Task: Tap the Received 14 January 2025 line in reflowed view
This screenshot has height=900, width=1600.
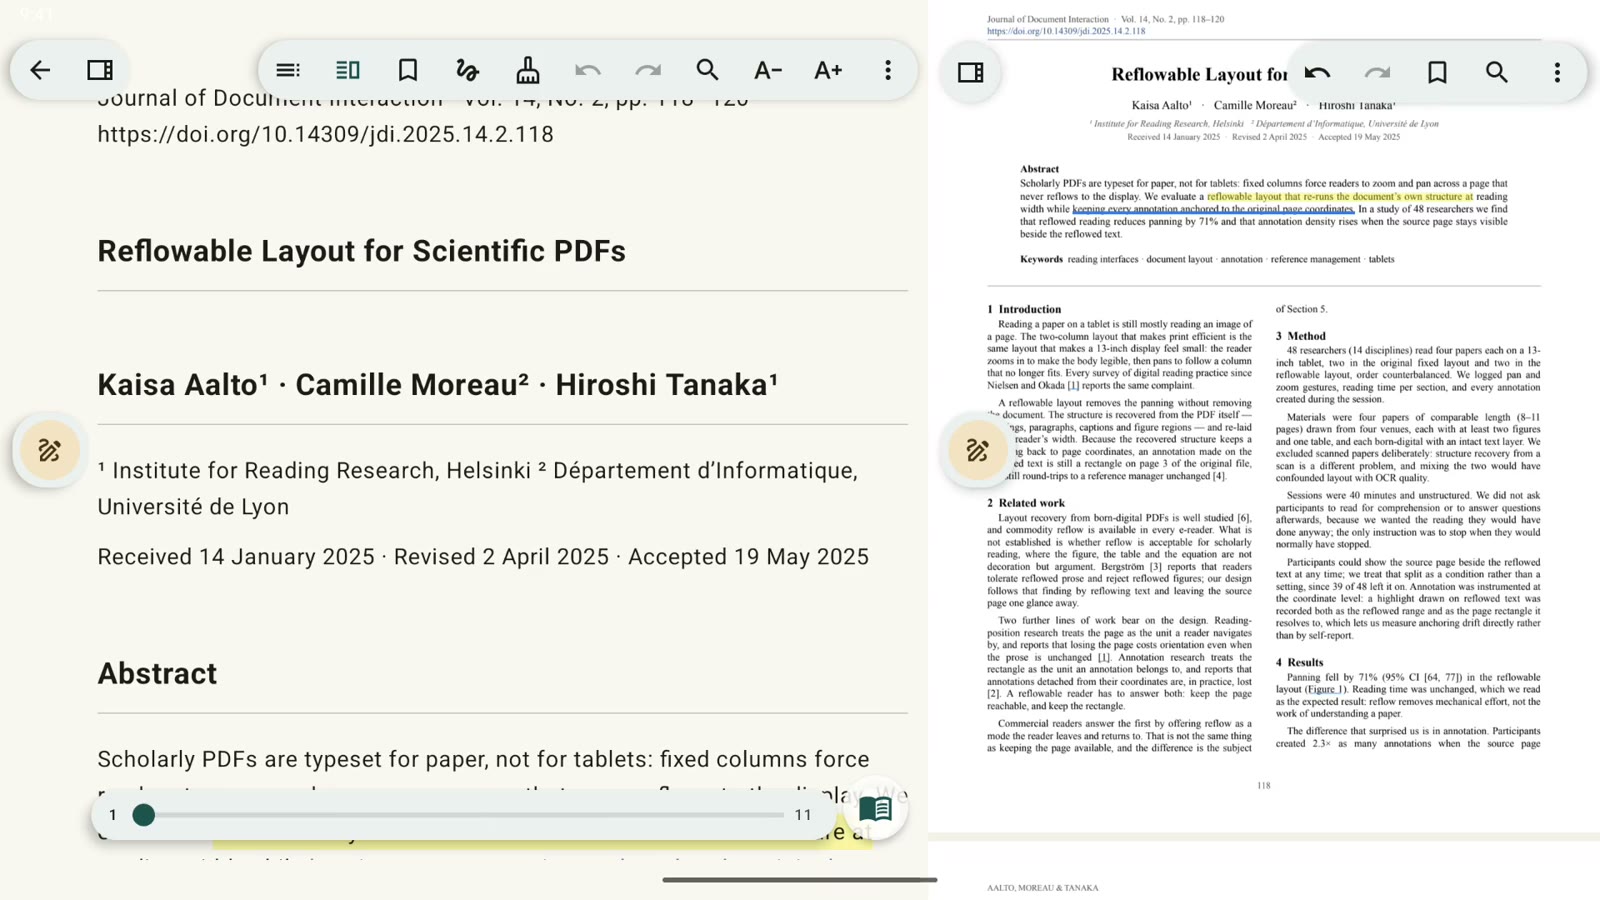Action: point(483,557)
